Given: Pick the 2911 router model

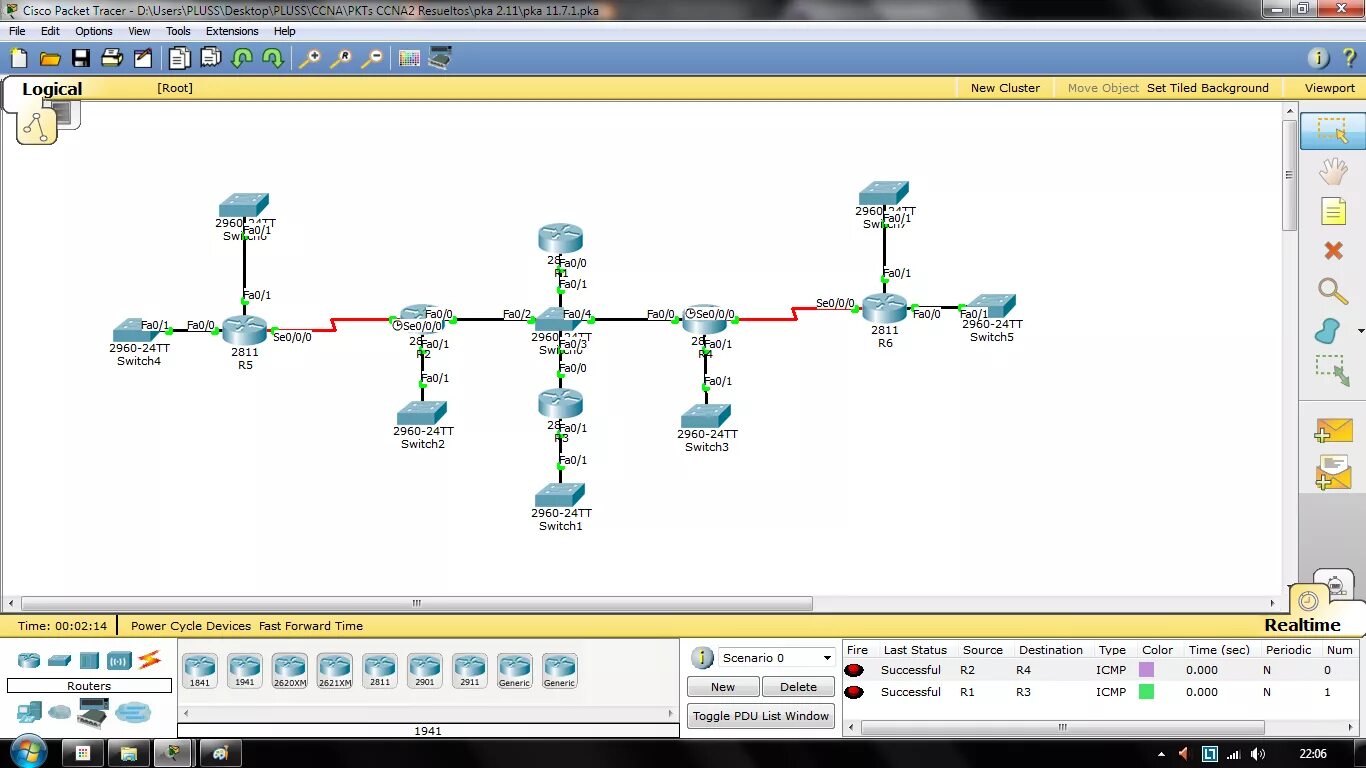Looking at the screenshot, I should (470, 670).
